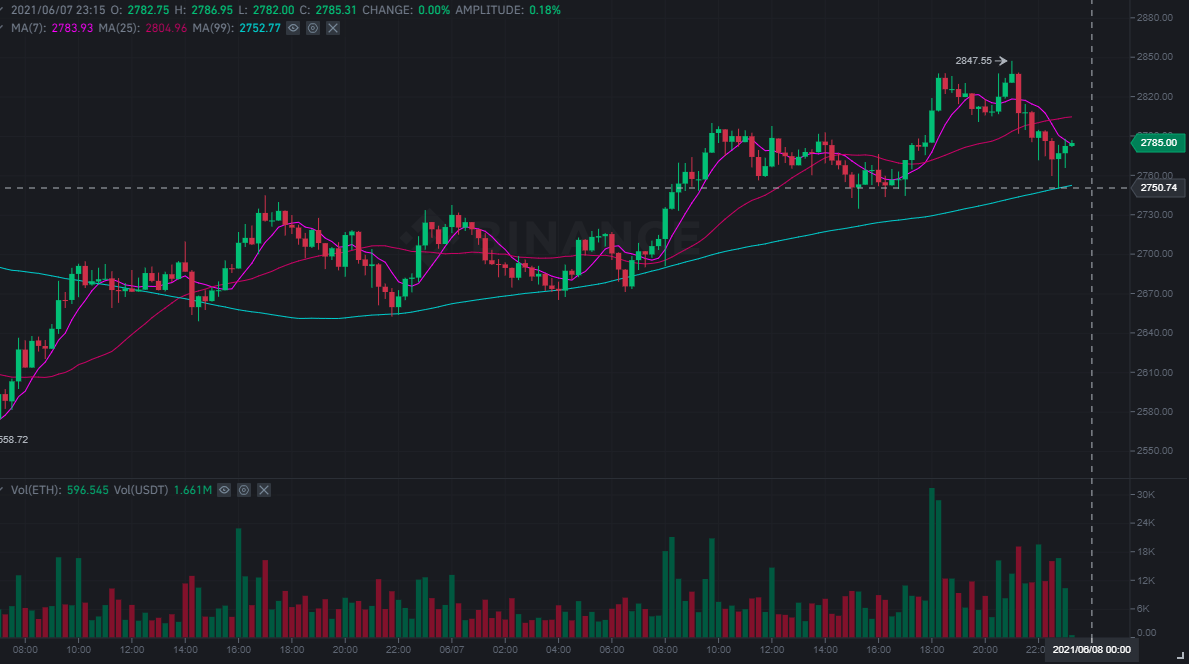Click the MA(99) value 2752.77
Image resolution: width=1189 pixels, height=664 pixels.
pos(260,28)
